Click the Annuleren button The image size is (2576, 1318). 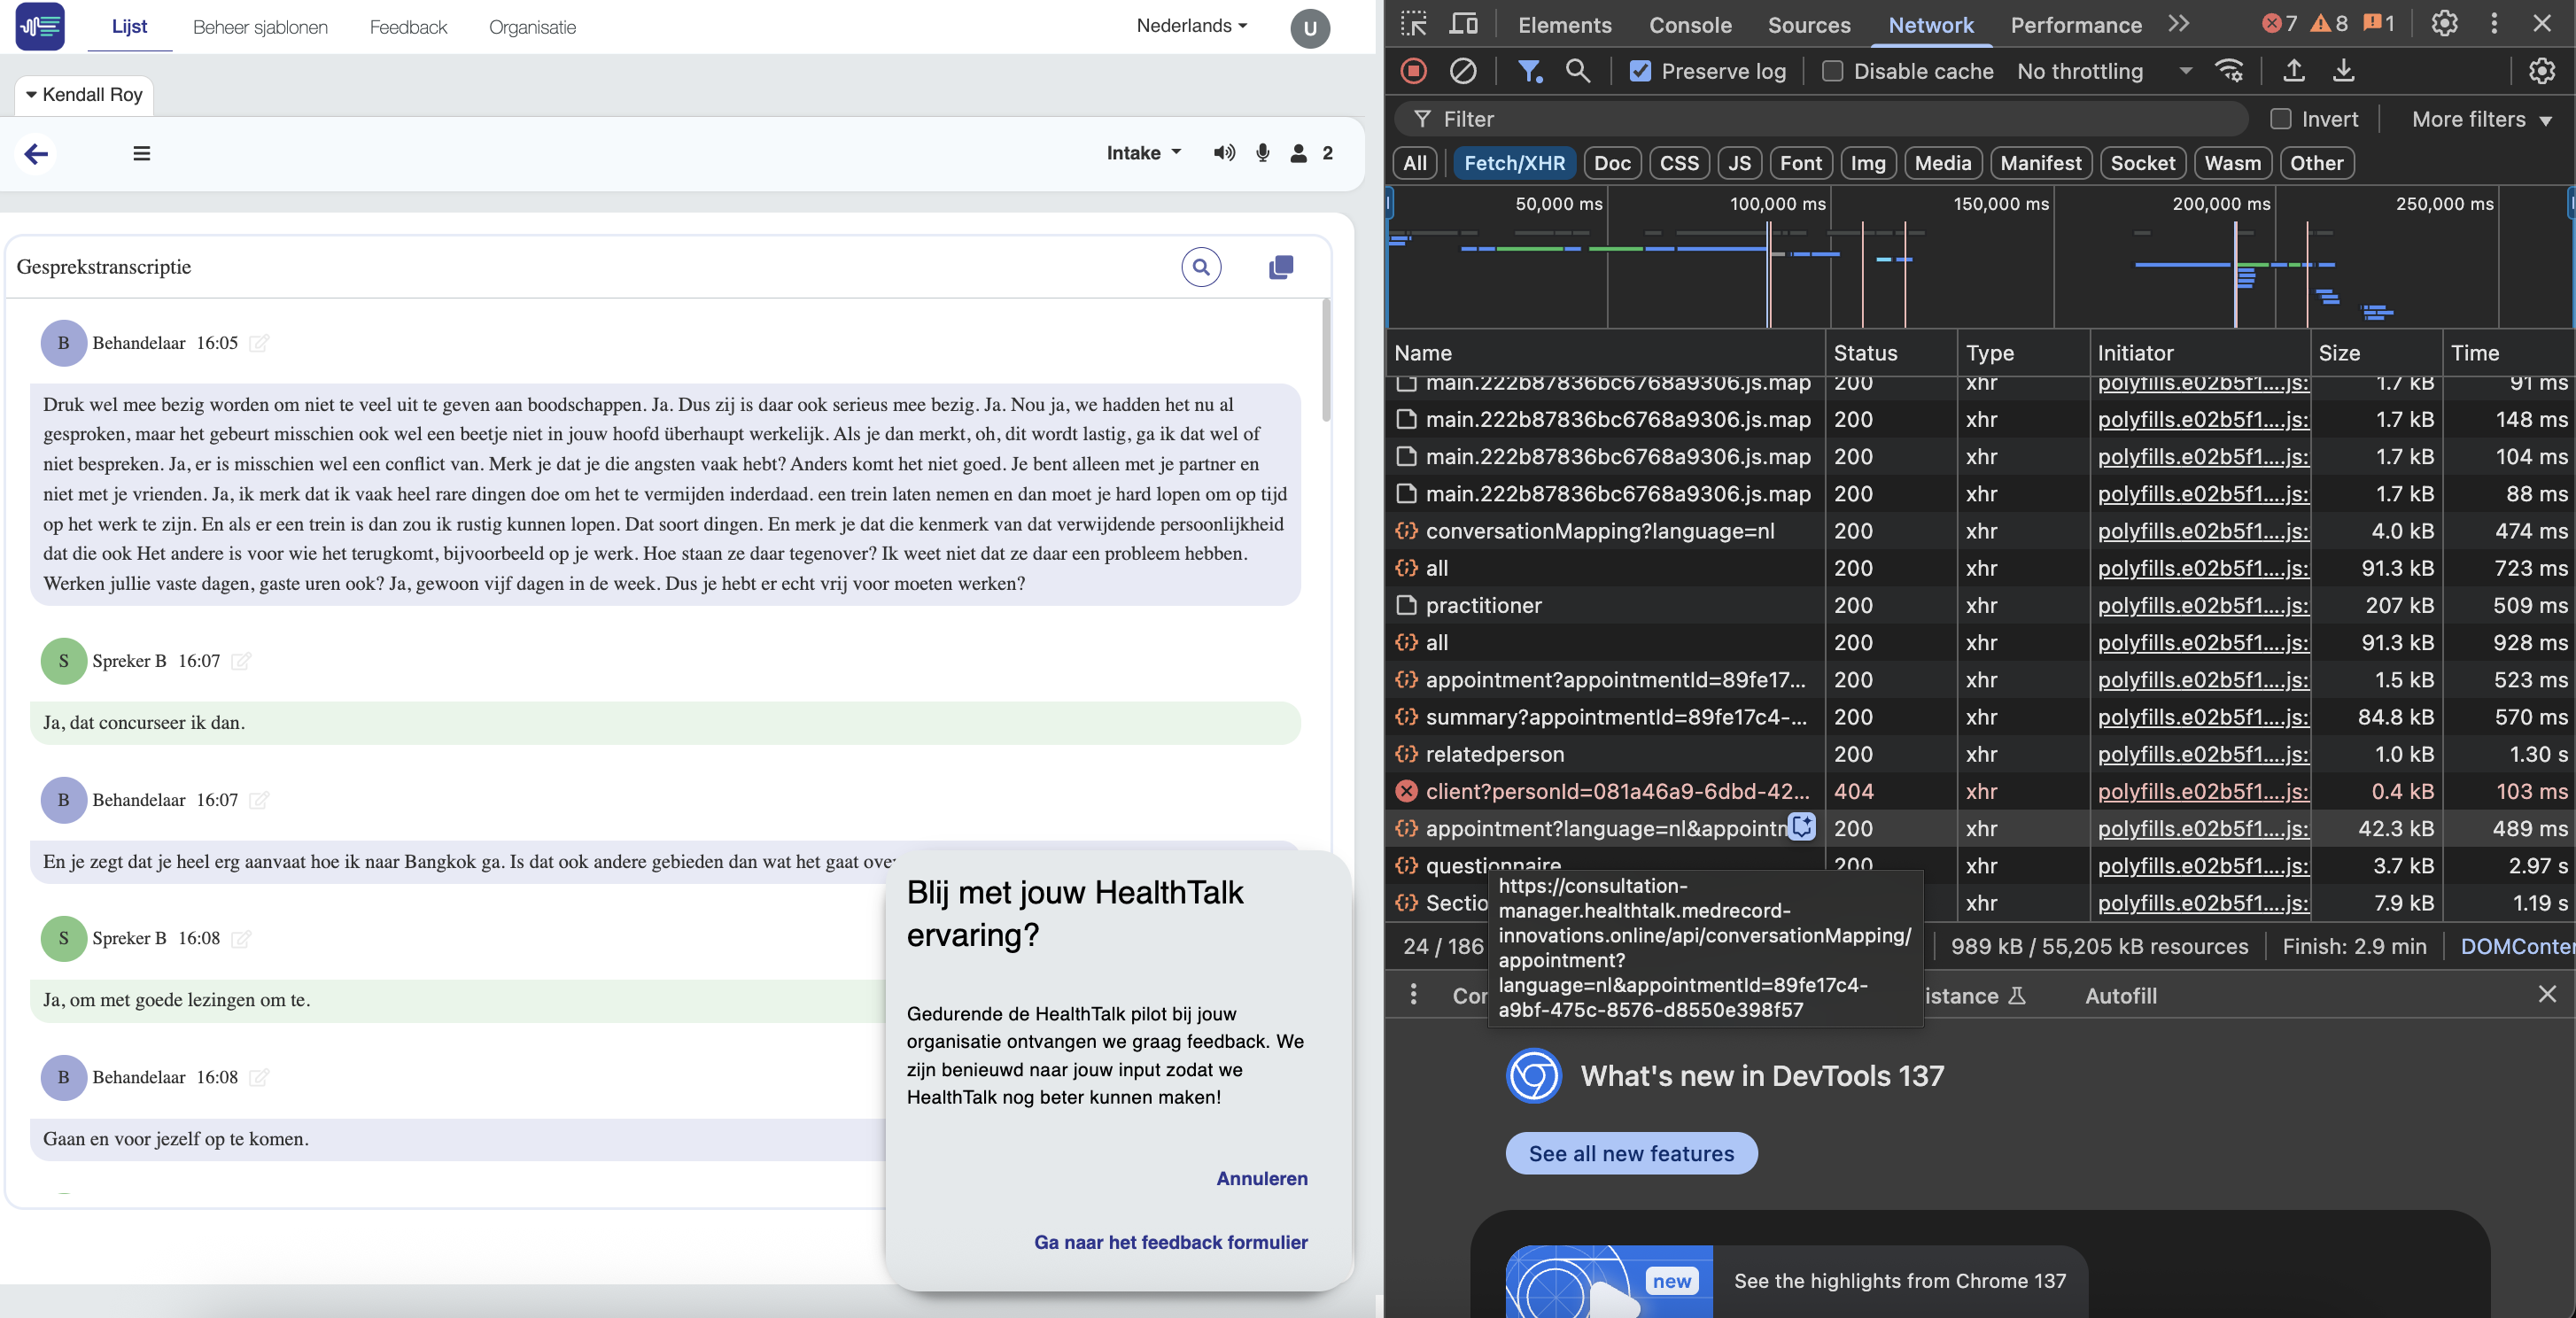tap(1261, 1178)
